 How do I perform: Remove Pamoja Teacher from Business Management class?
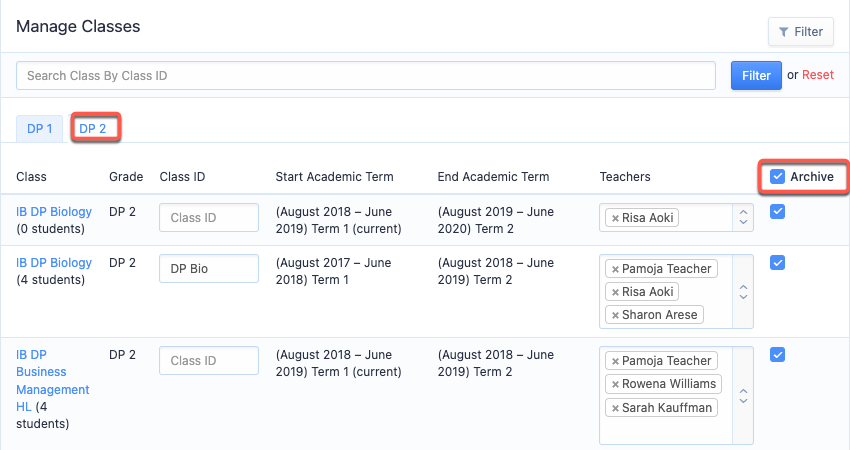[x=615, y=361]
